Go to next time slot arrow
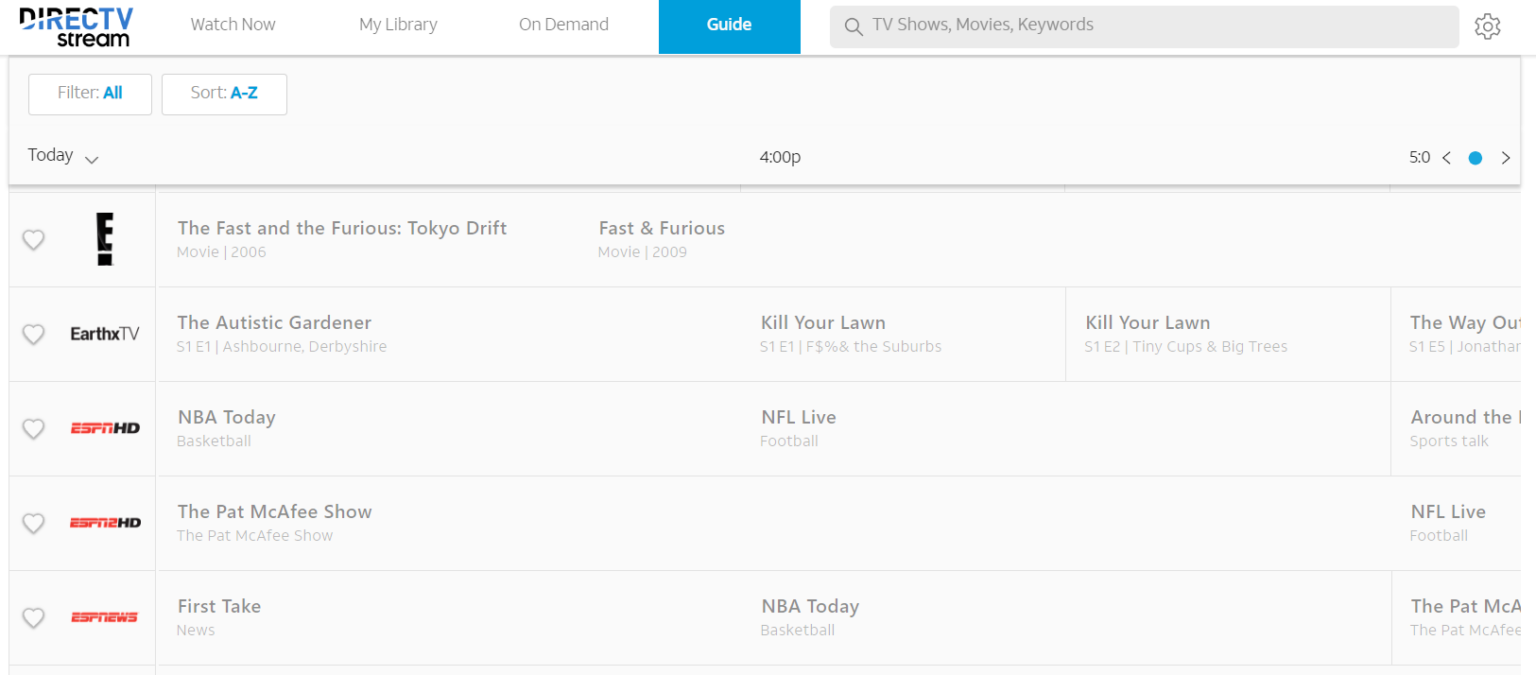Screen dimensions: 1536x675 pyautogui.click(x=1505, y=158)
